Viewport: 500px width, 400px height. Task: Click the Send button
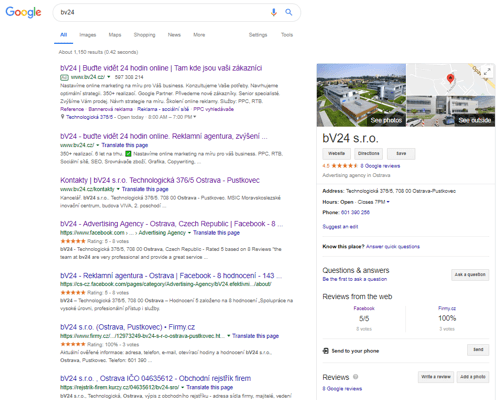coord(478,350)
